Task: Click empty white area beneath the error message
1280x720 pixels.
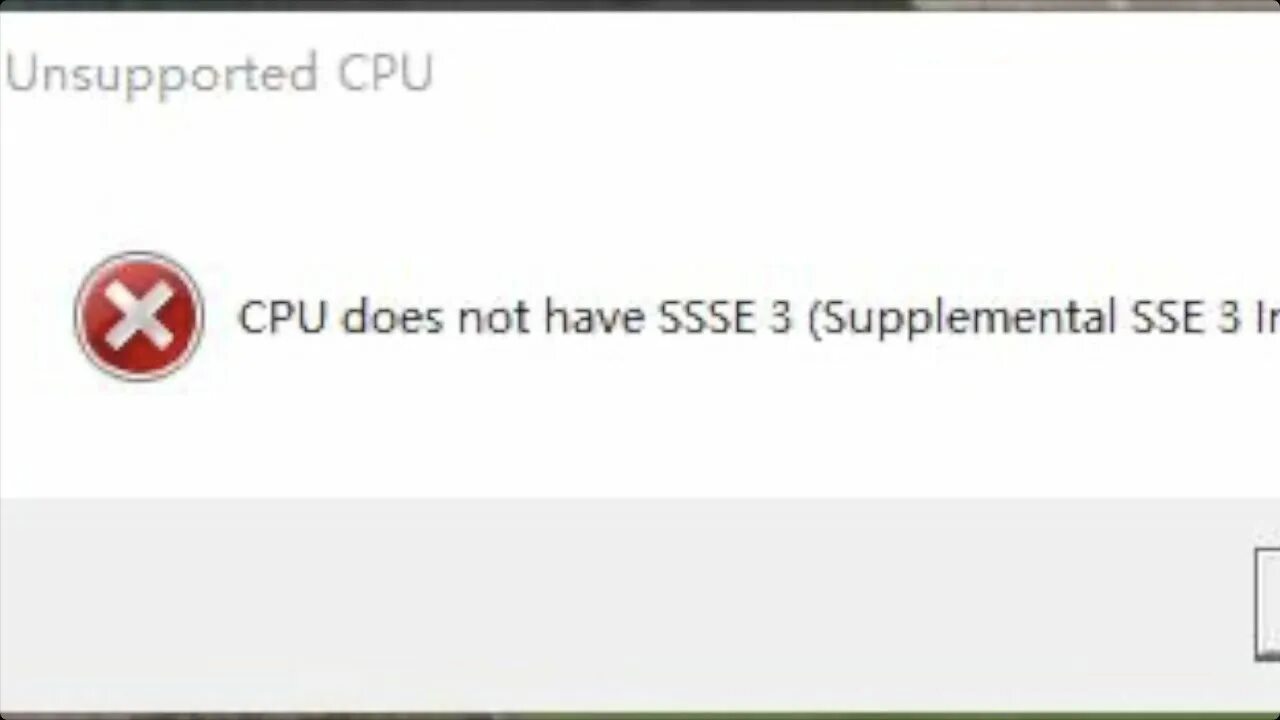Action: click(640, 440)
